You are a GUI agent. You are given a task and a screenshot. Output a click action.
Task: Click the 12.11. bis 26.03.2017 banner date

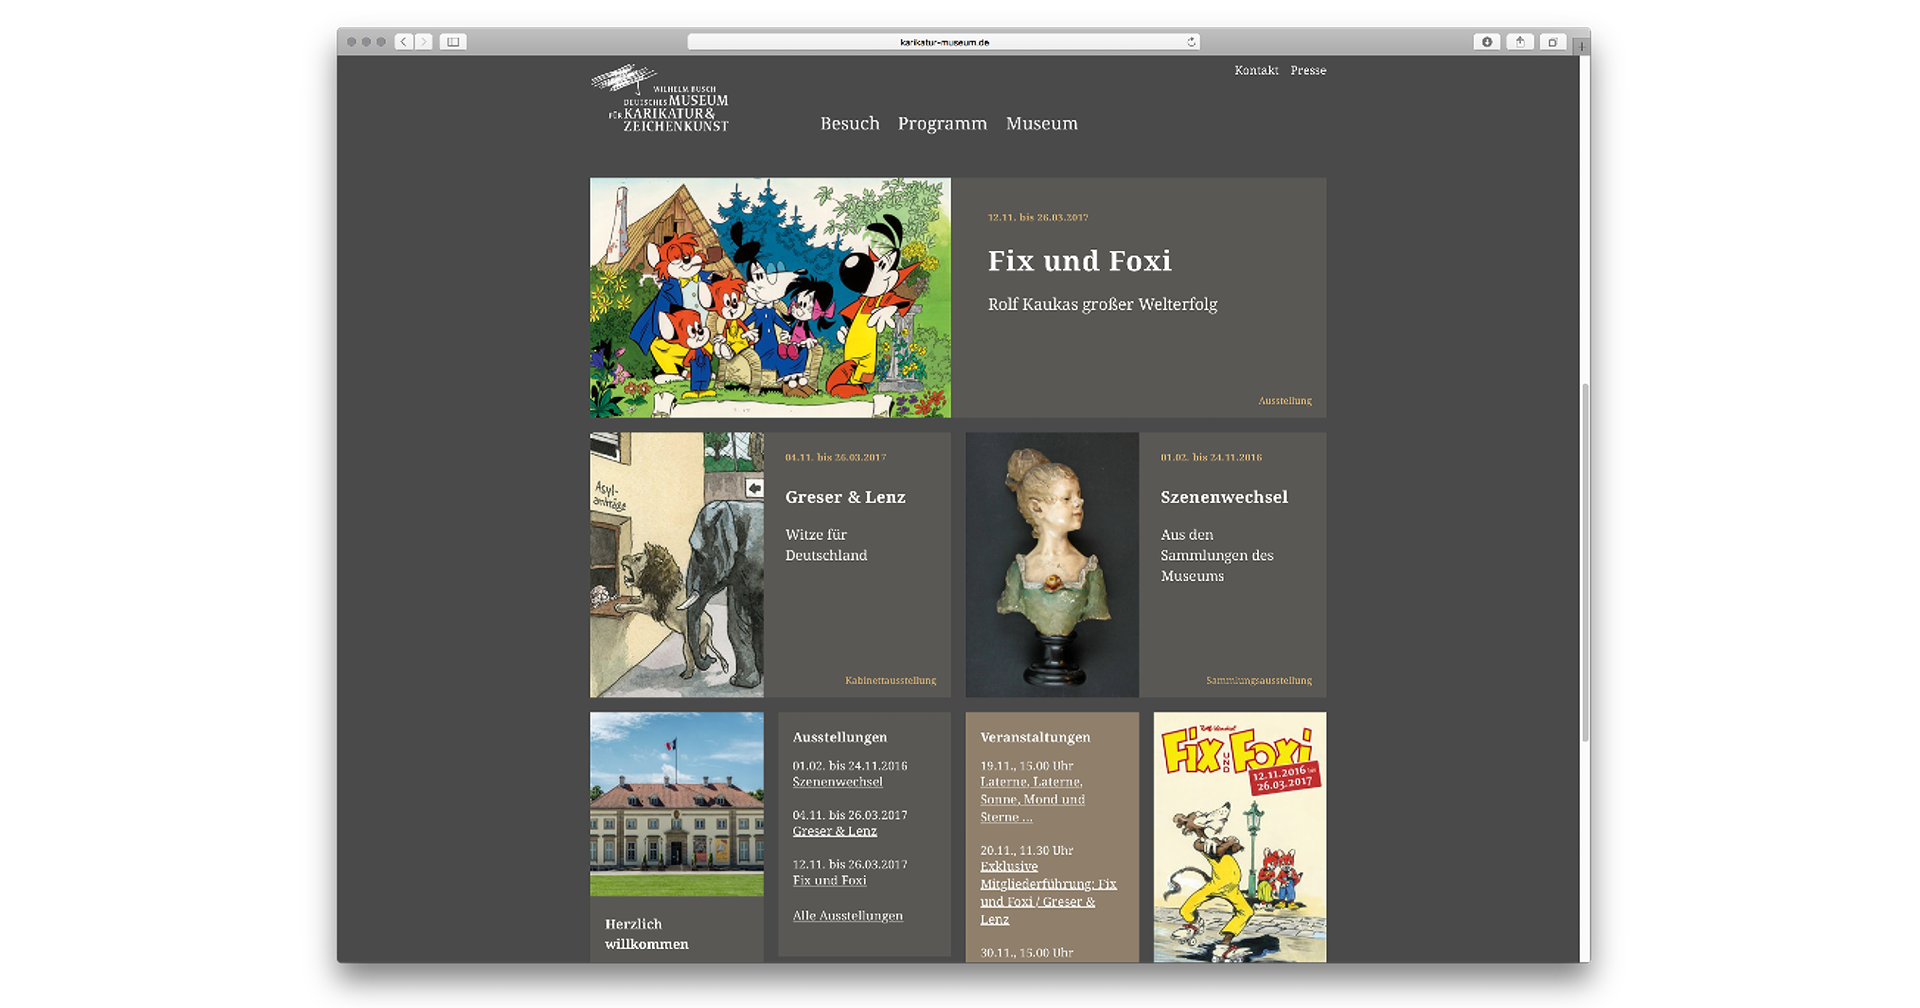coord(1038,217)
